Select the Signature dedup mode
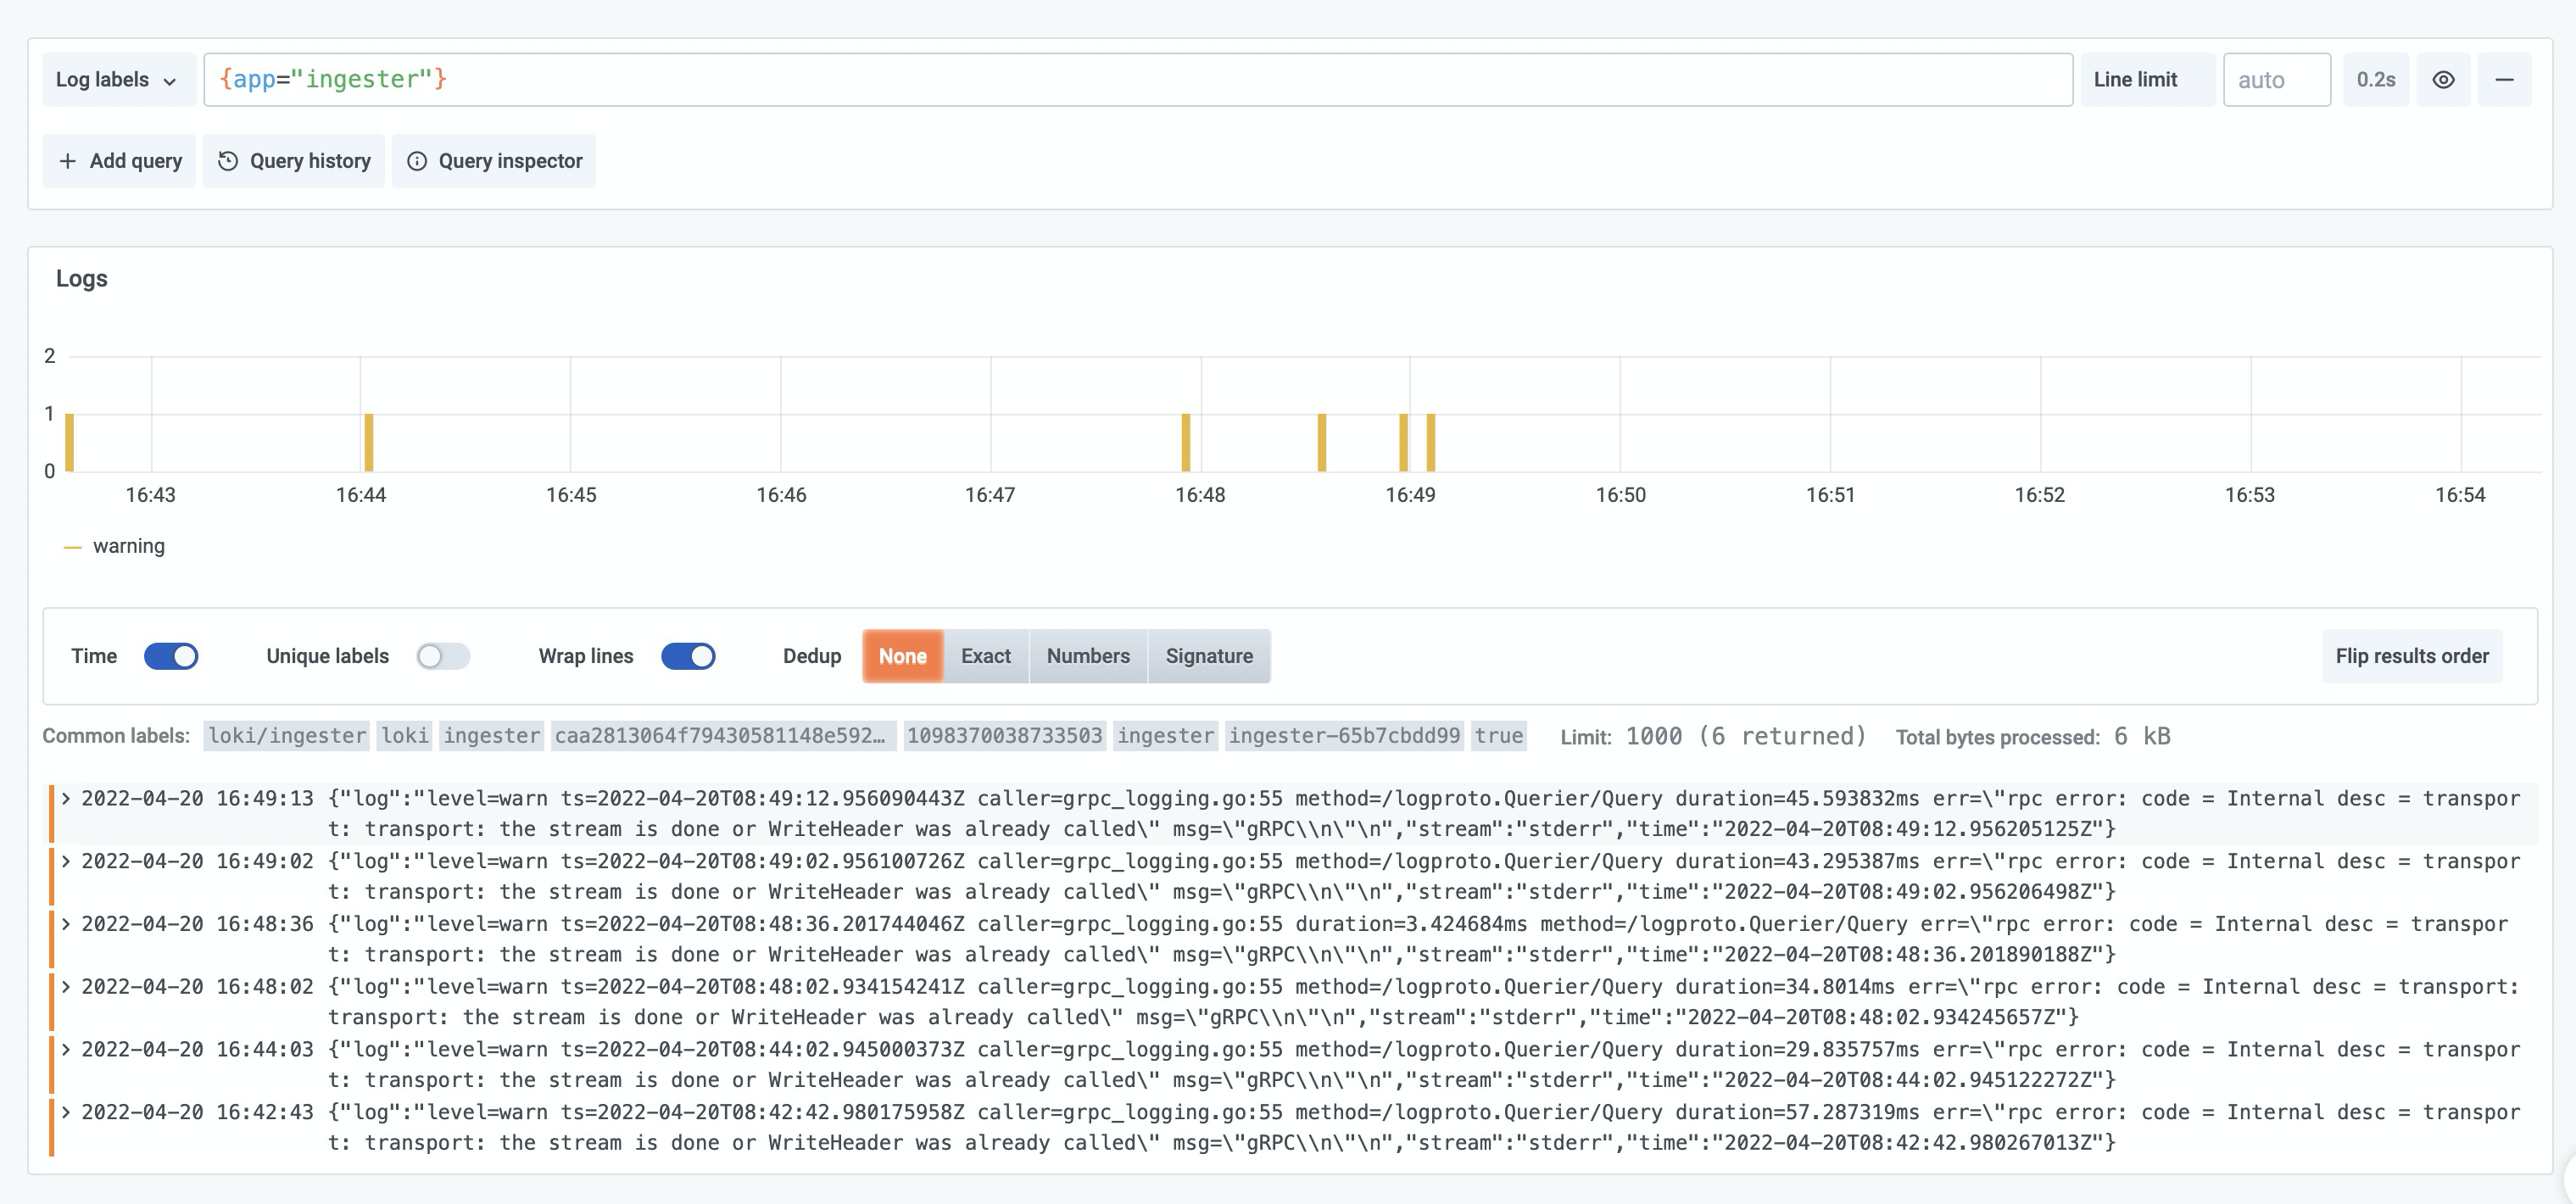The image size is (2576, 1204). [1210, 656]
